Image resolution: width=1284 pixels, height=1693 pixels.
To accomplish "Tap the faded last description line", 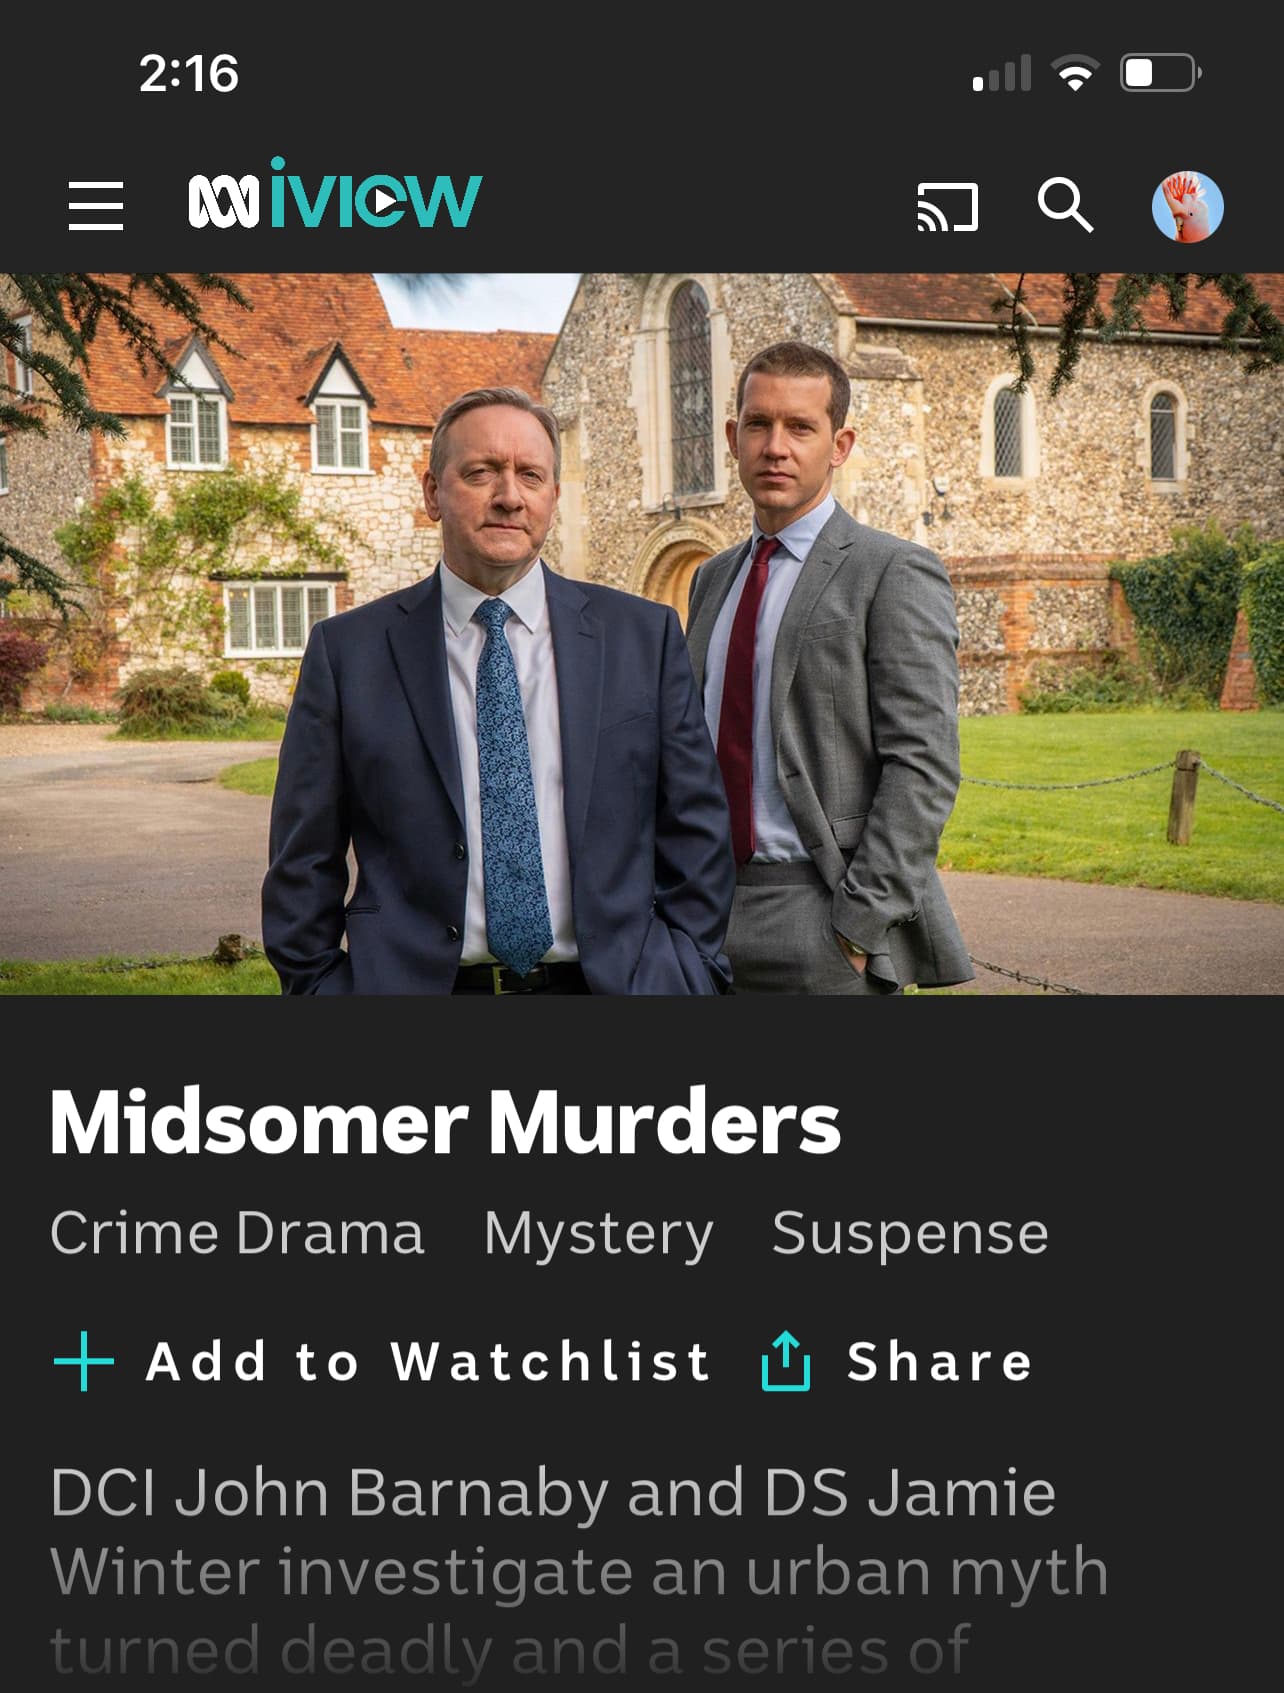I will point(510,1650).
